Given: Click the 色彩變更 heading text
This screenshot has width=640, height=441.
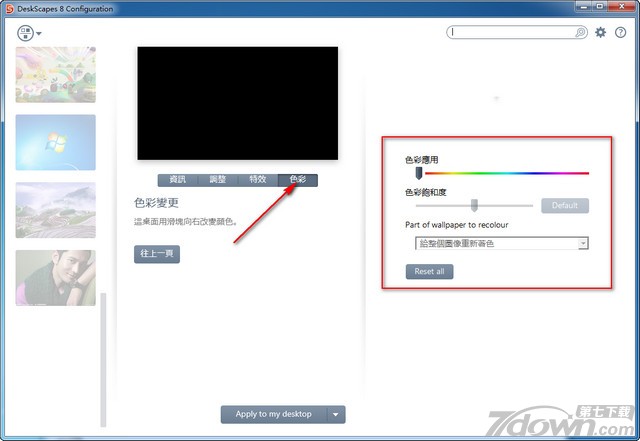Looking at the screenshot, I should pos(156,203).
